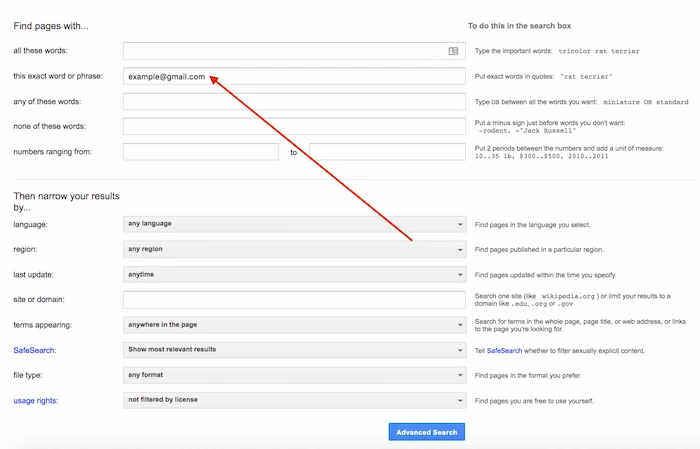Click the SafeSearch label link on the left
The image size is (700, 449).
[x=34, y=350]
